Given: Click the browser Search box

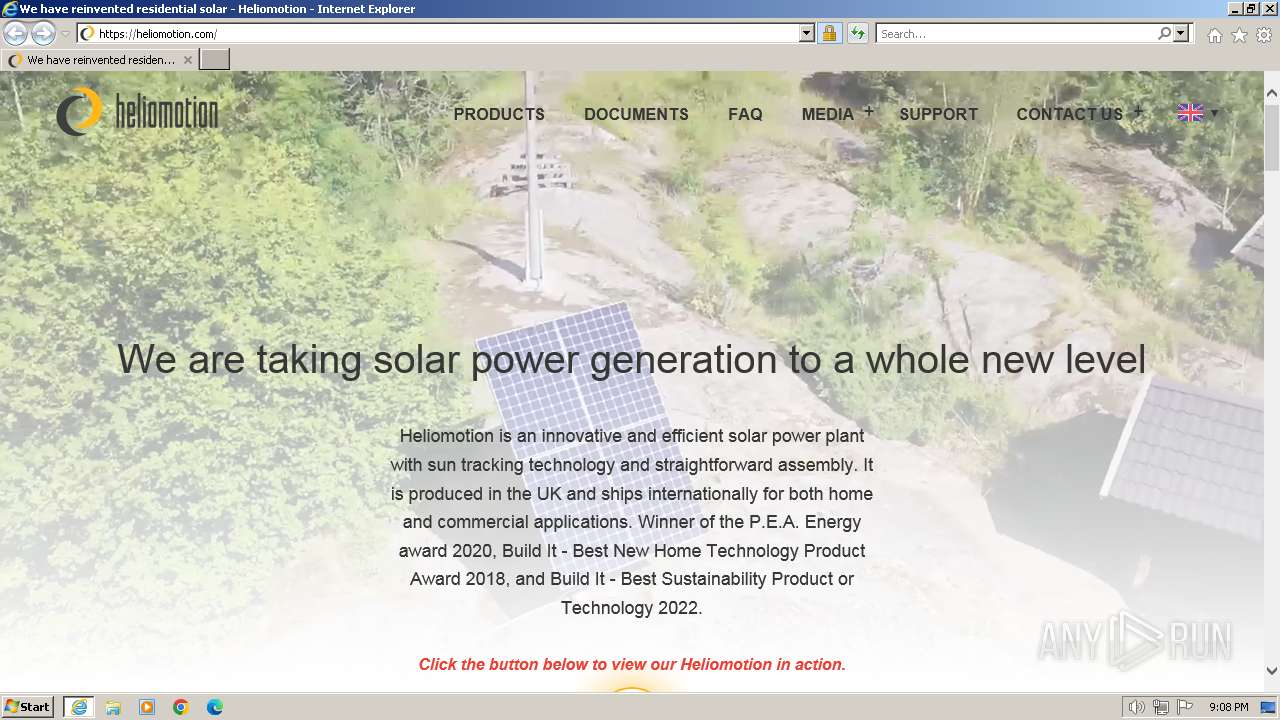Looking at the screenshot, I should (1015, 33).
